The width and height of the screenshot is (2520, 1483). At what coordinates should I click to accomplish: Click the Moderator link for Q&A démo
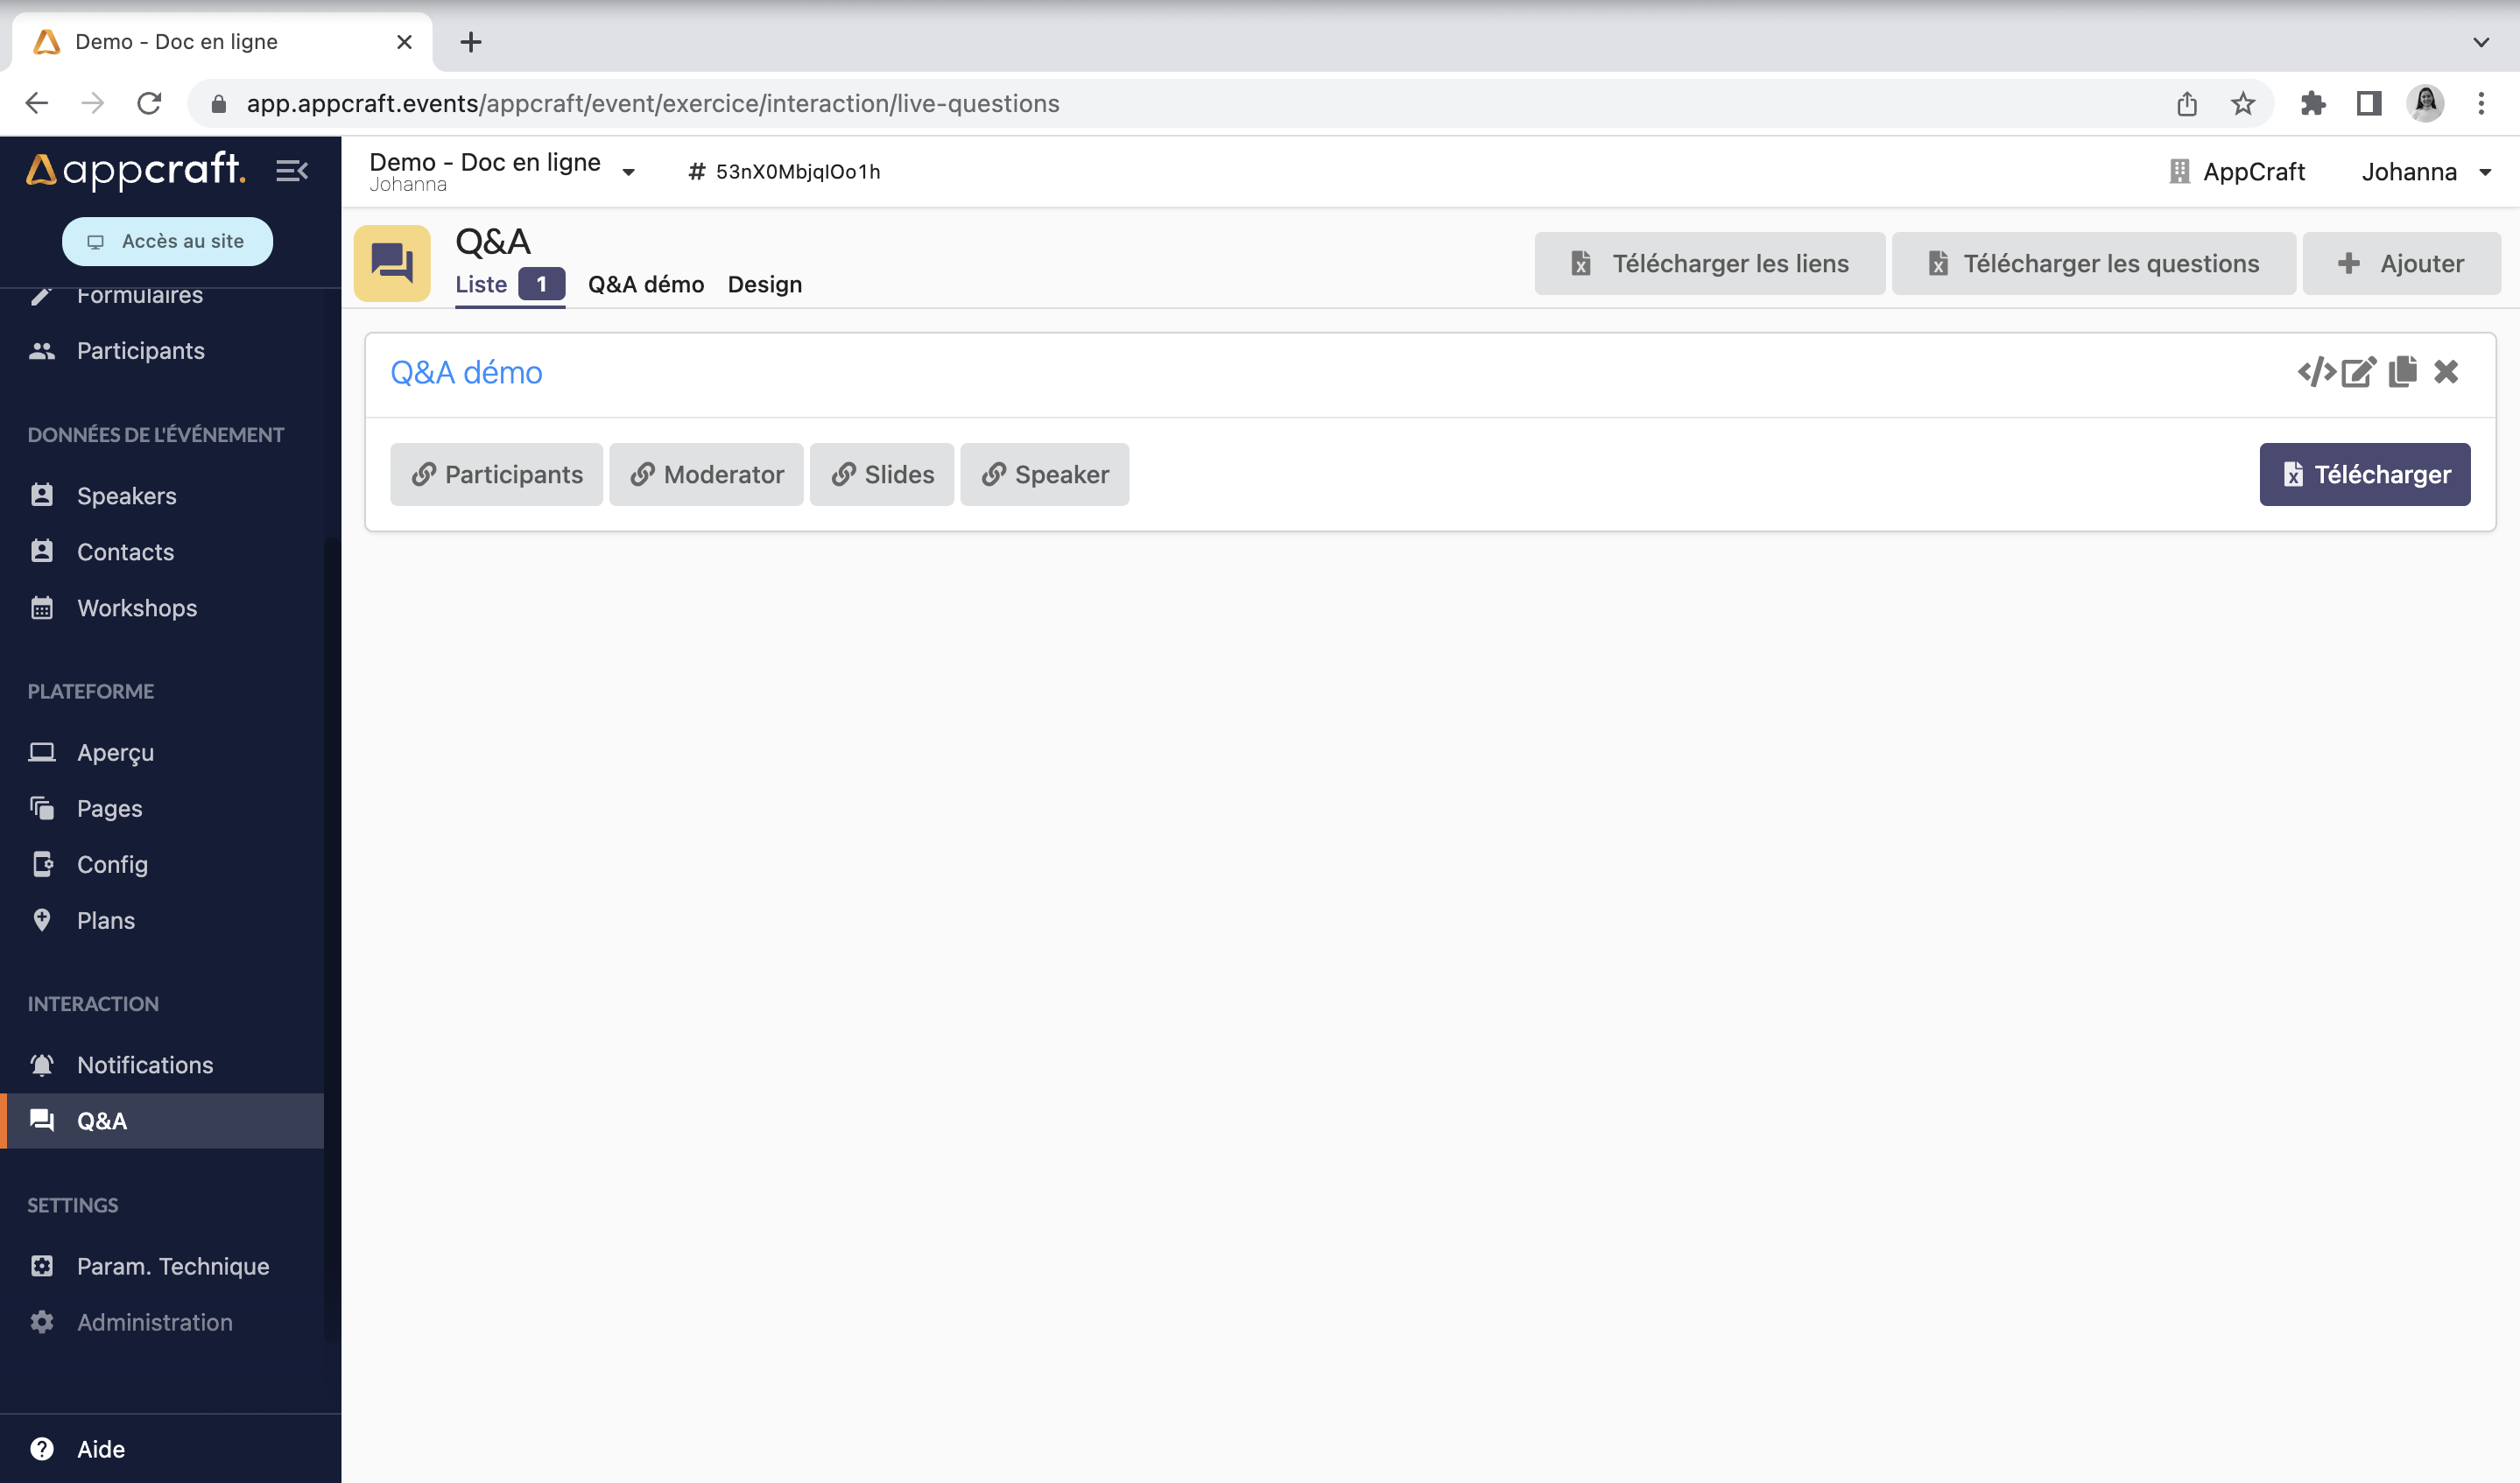click(x=707, y=473)
